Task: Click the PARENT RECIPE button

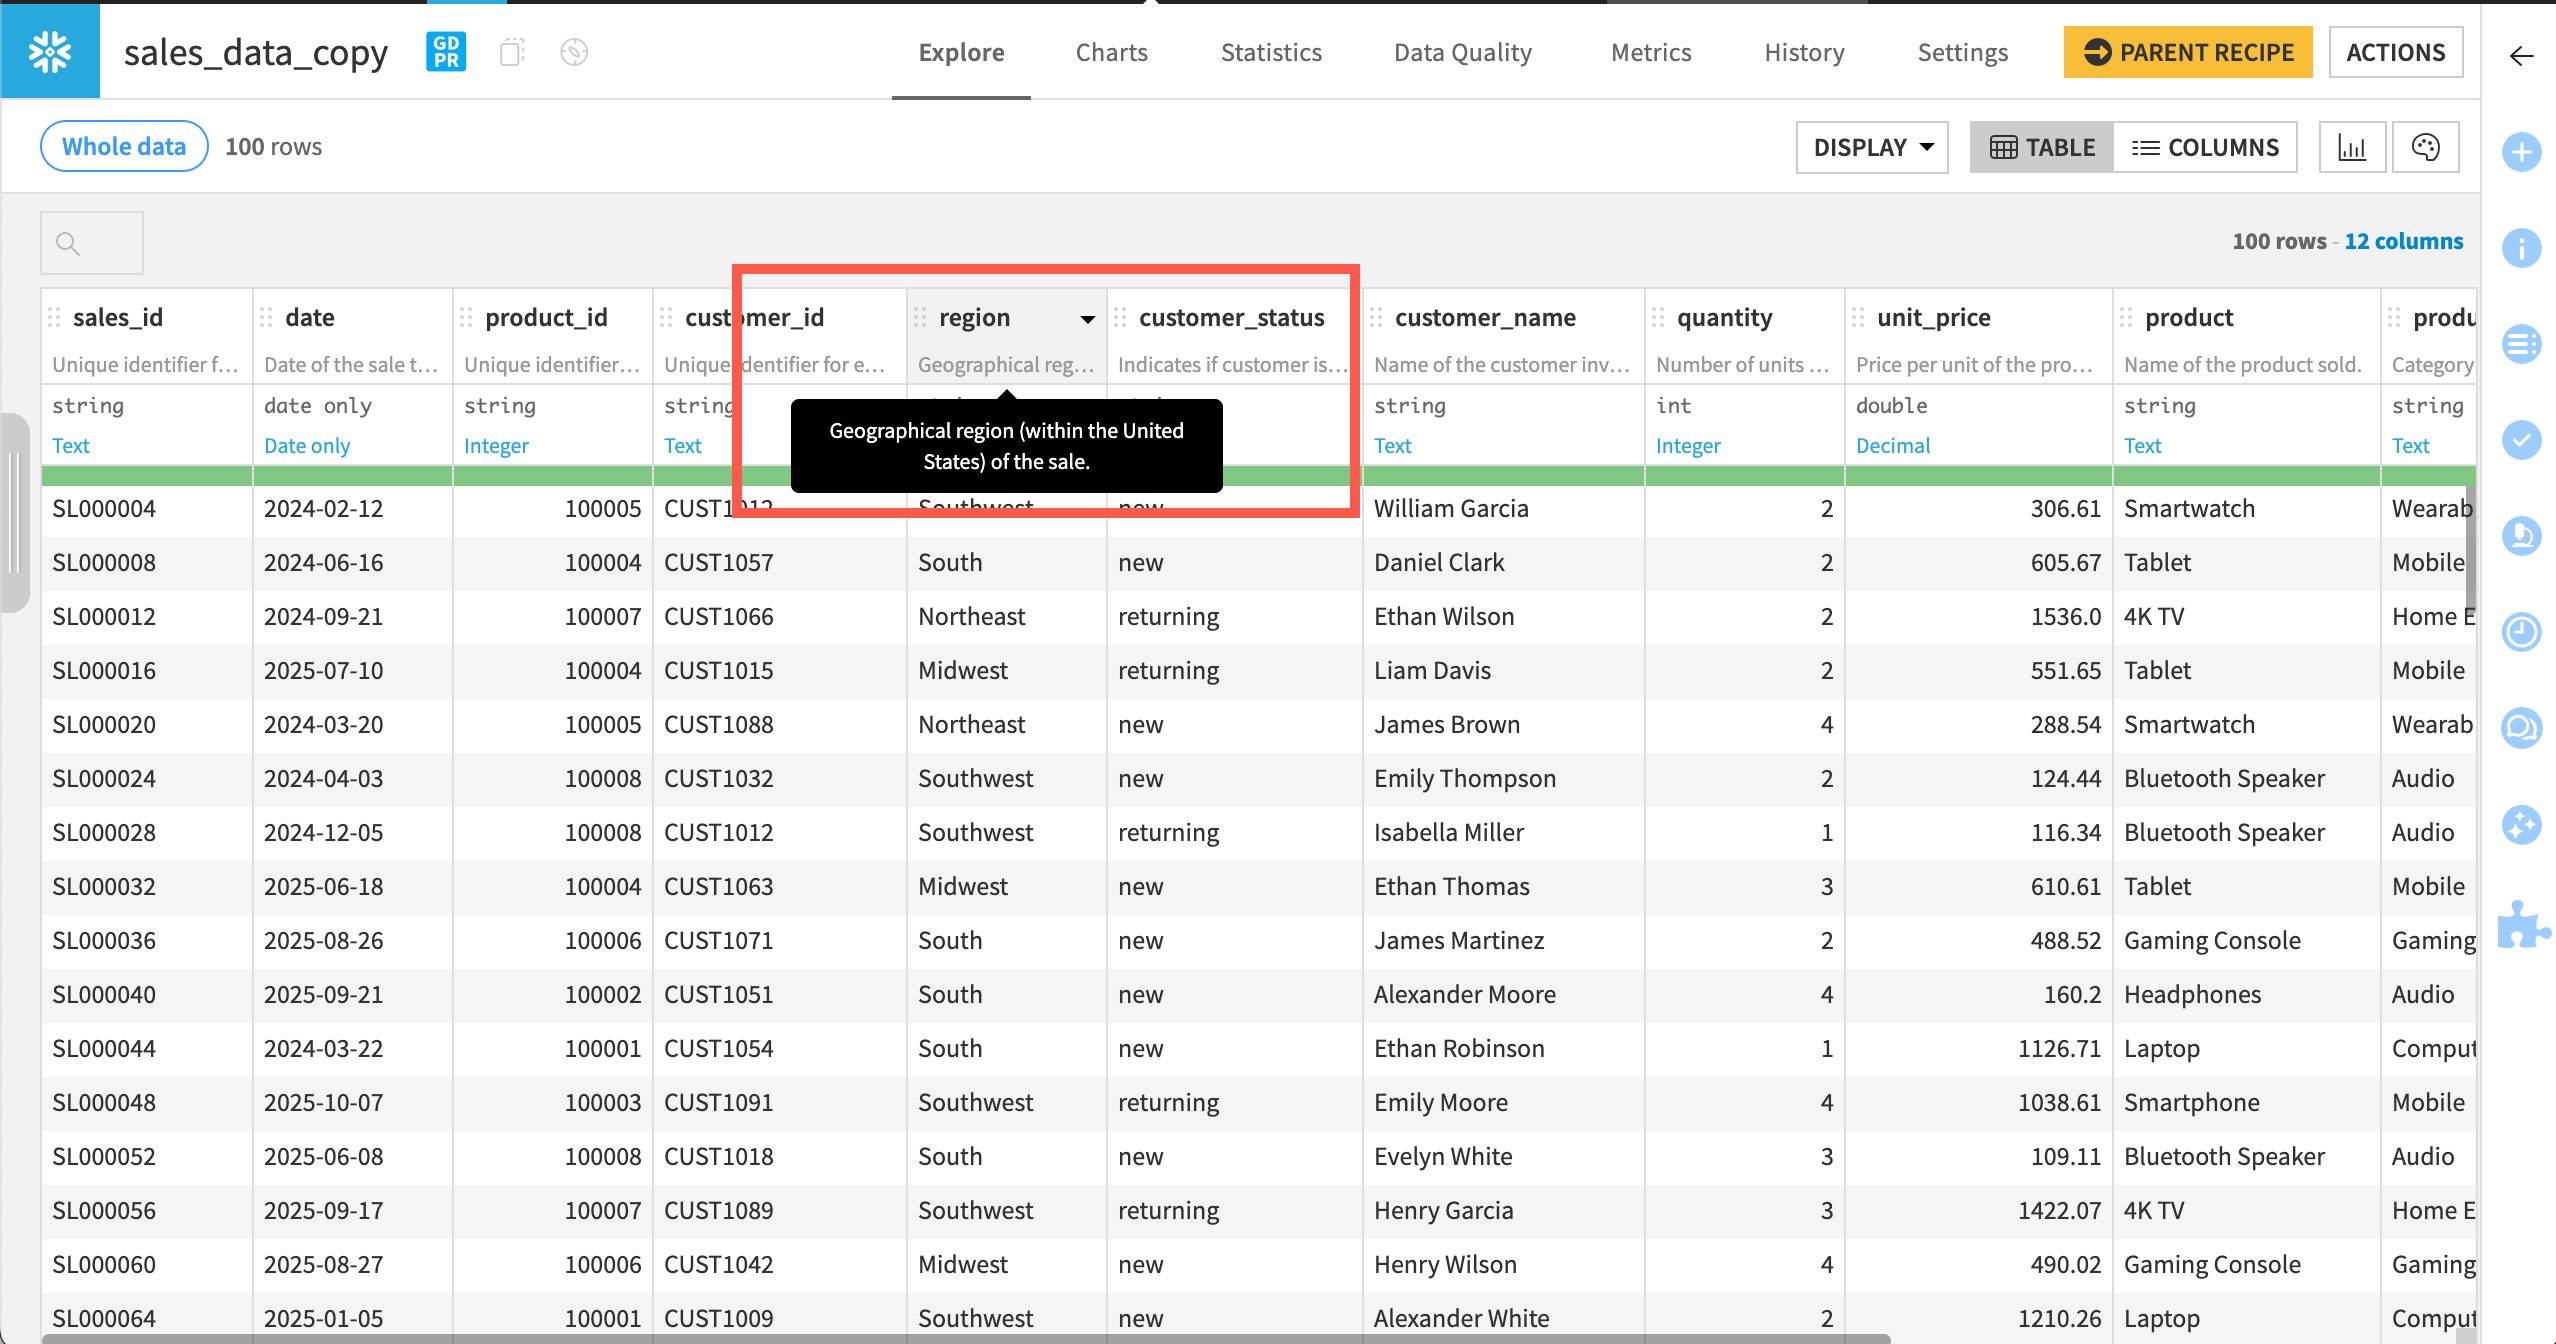Action: 2188,51
